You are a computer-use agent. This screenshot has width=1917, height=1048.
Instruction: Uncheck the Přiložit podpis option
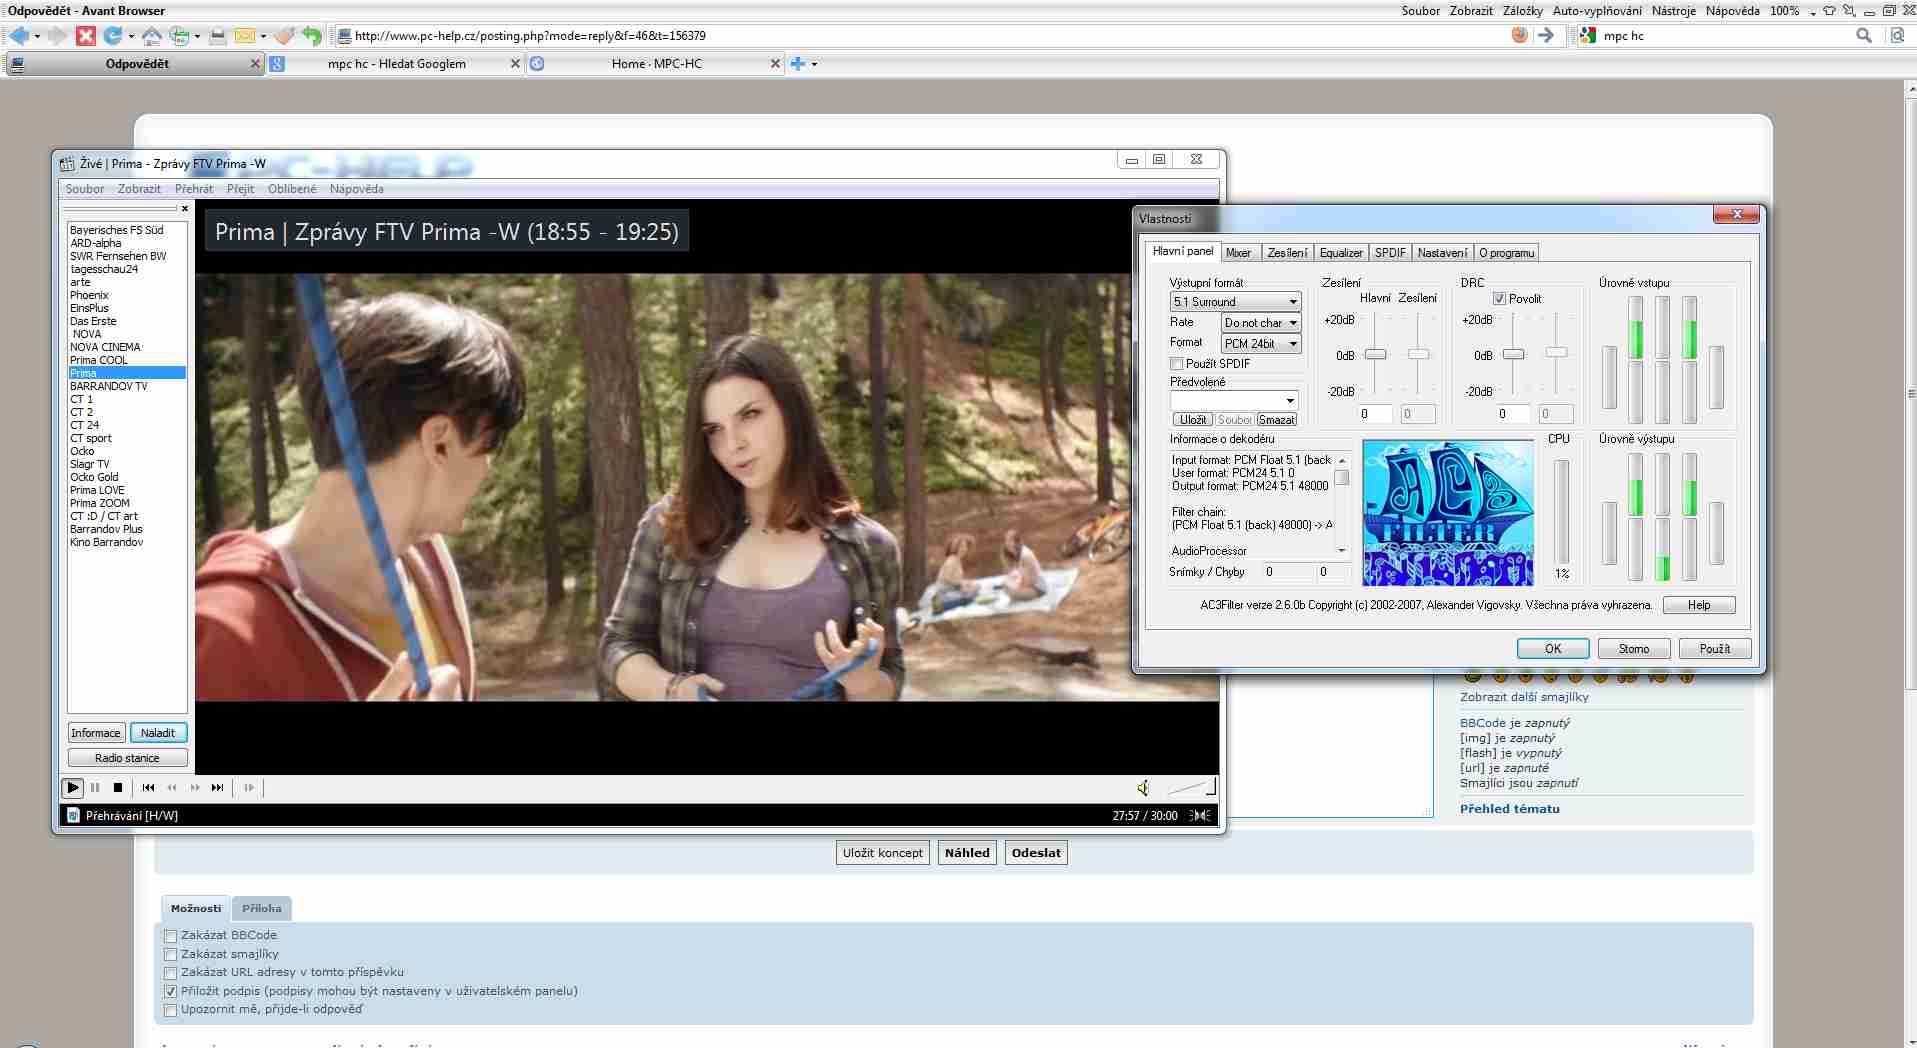pos(171,991)
